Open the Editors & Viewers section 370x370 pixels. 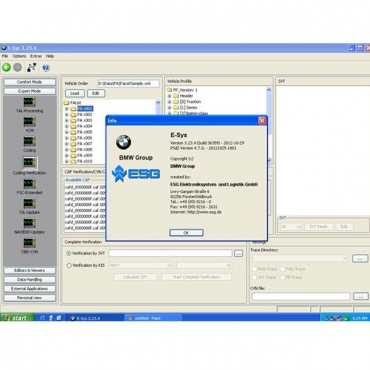30,270
